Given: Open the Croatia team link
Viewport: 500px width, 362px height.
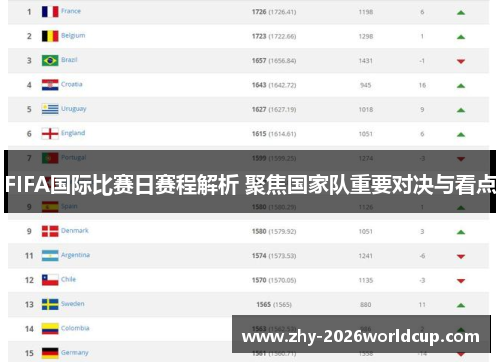Looking at the screenshot, I should [72, 84].
